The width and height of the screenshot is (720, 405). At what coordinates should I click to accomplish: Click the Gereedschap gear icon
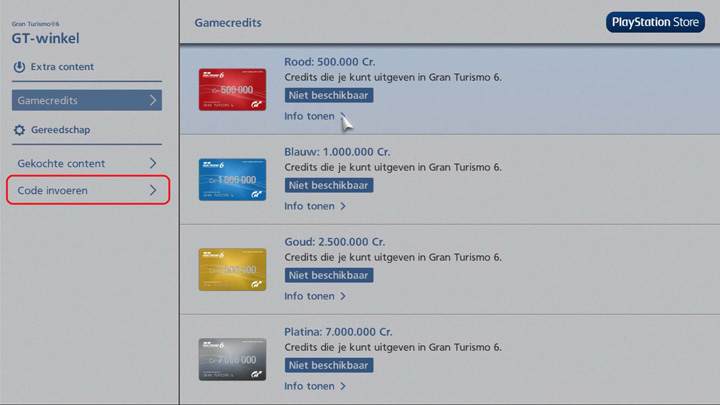click(20, 130)
